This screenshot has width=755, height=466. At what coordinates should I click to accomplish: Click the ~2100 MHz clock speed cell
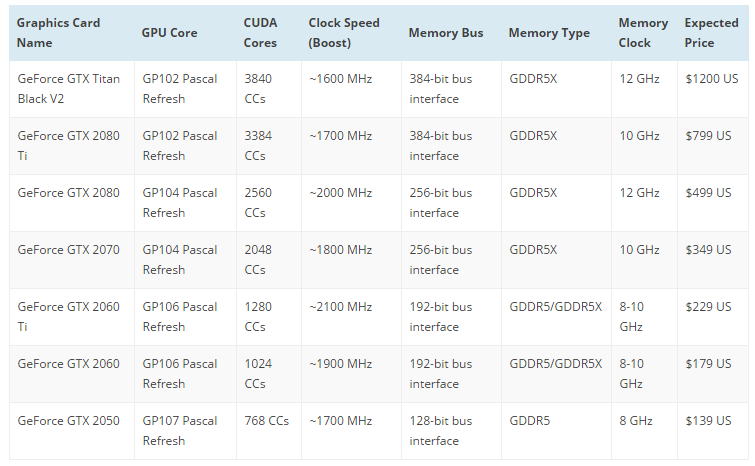point(340,307)
